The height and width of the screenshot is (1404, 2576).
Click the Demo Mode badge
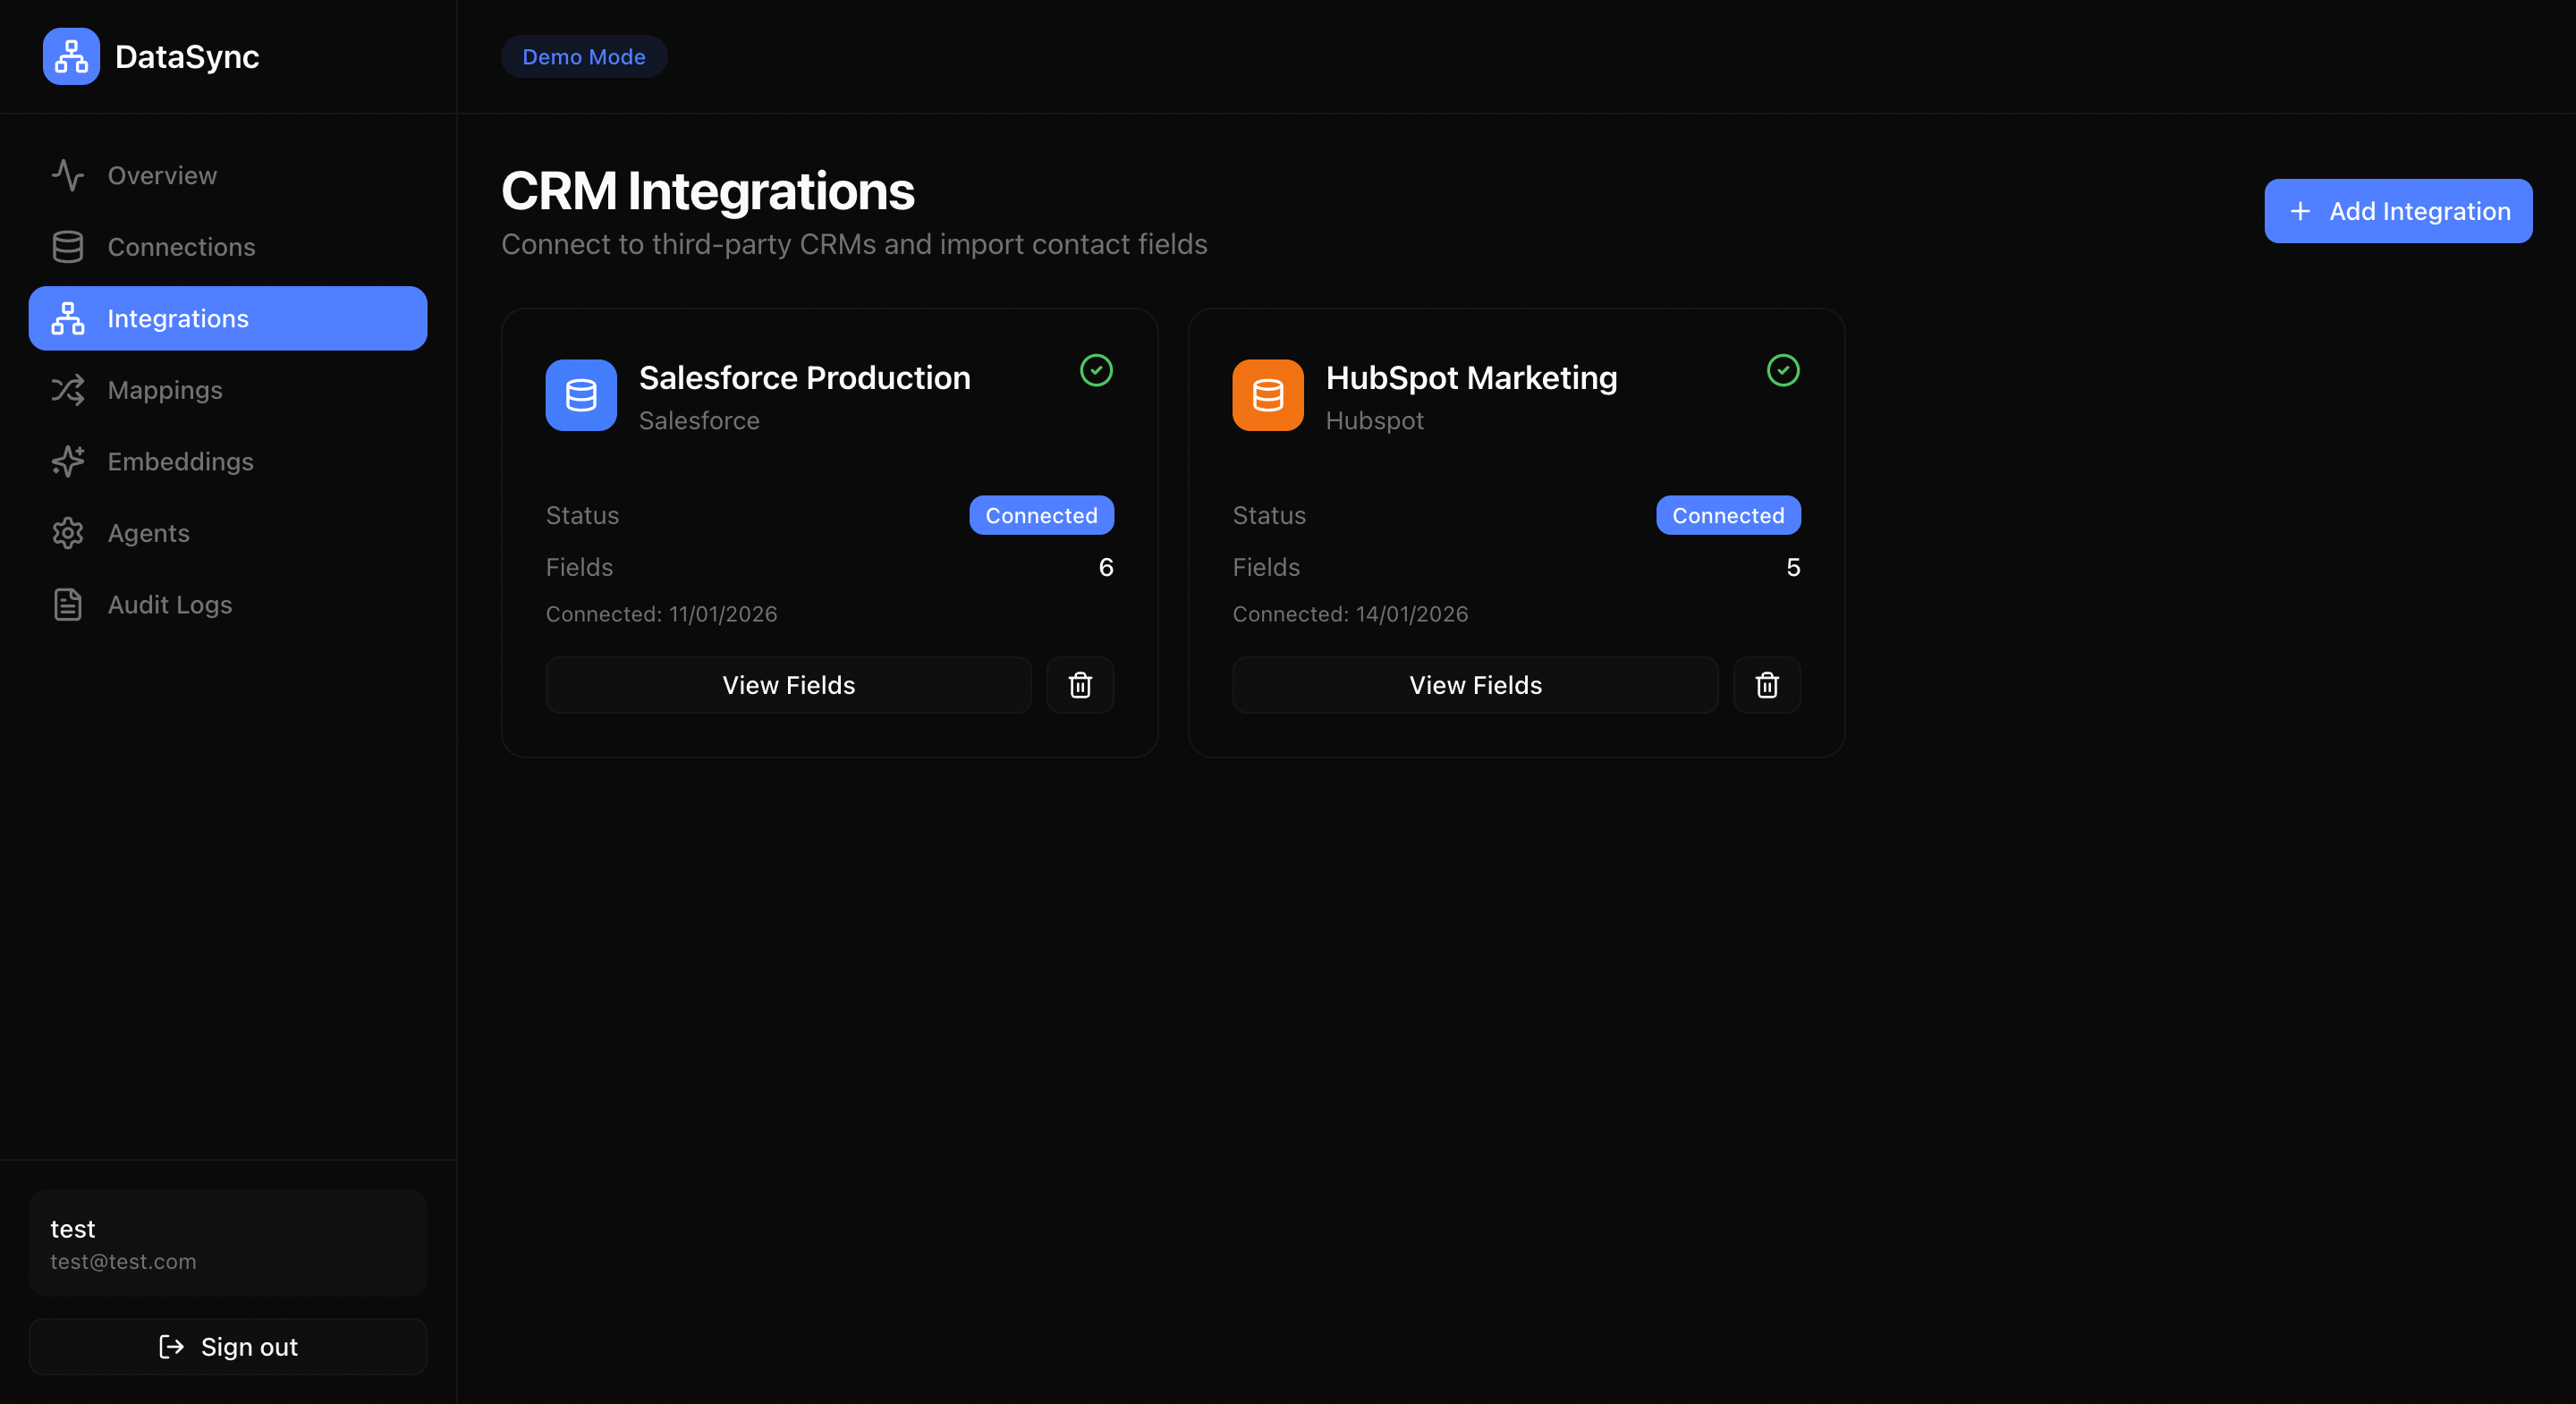point(583,56)
